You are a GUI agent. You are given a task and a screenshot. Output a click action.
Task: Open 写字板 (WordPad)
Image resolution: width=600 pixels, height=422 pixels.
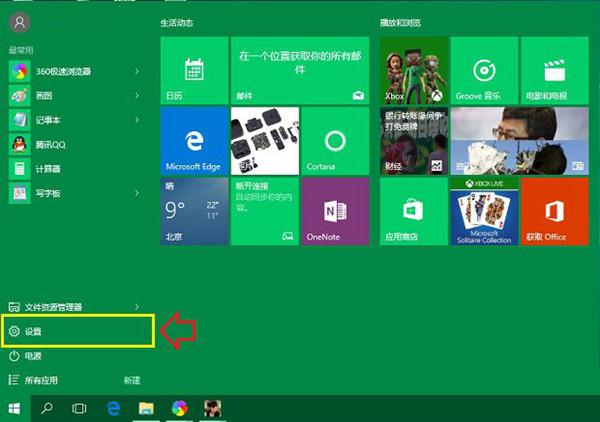click(x=74, y=193)
